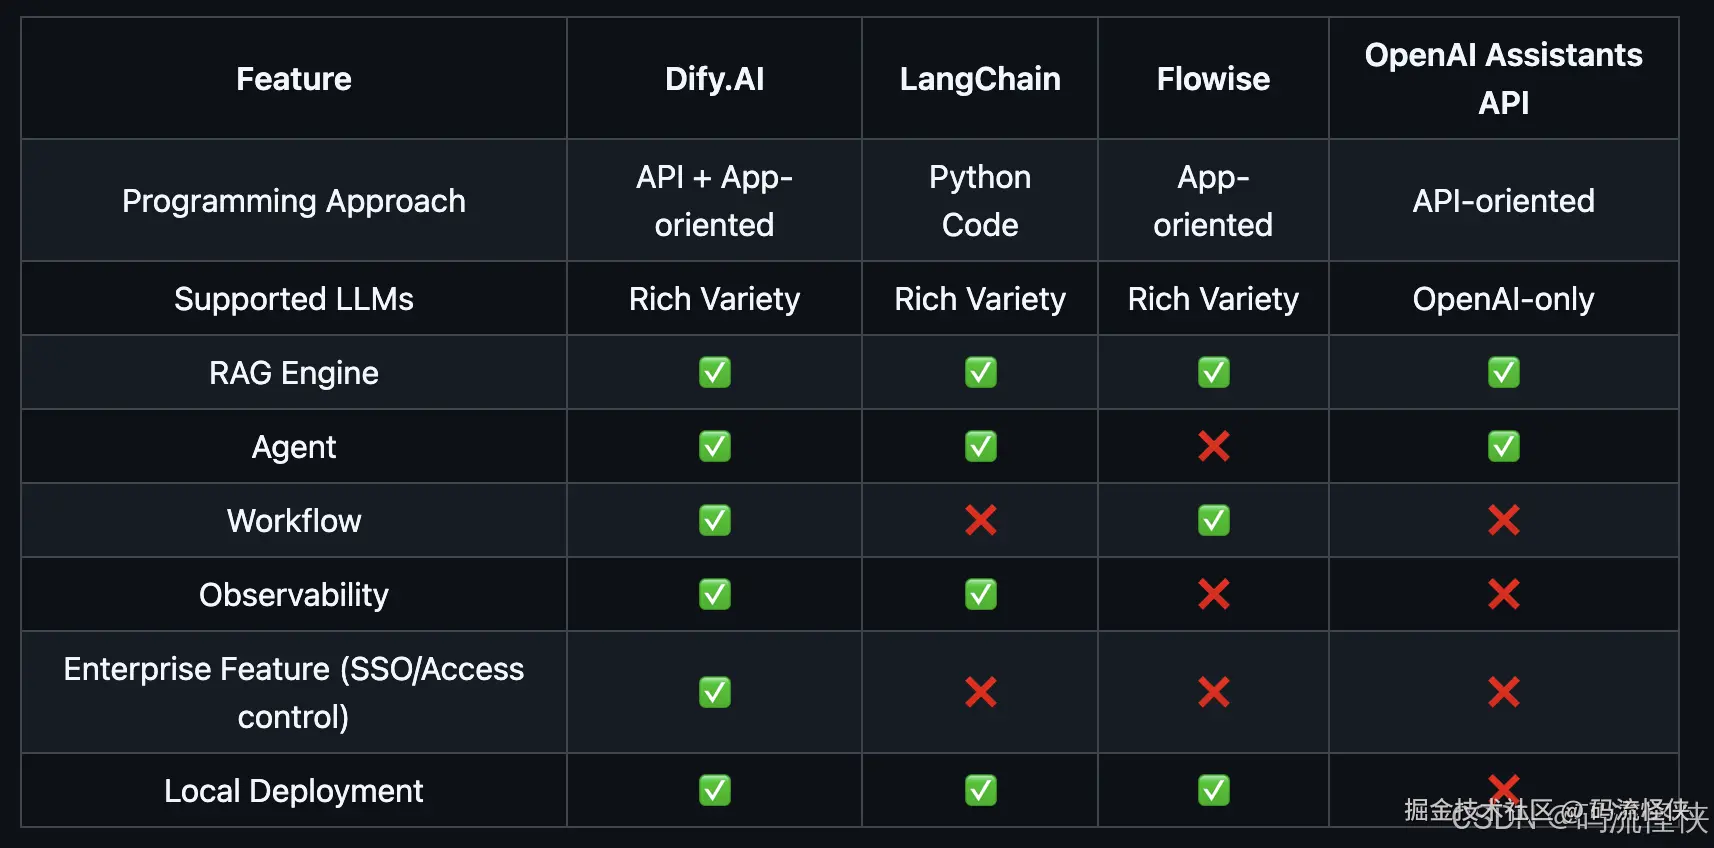Click the watermark text at bottom right
The width and height of the screenshot is (1714, 848).
point(1556,815)
